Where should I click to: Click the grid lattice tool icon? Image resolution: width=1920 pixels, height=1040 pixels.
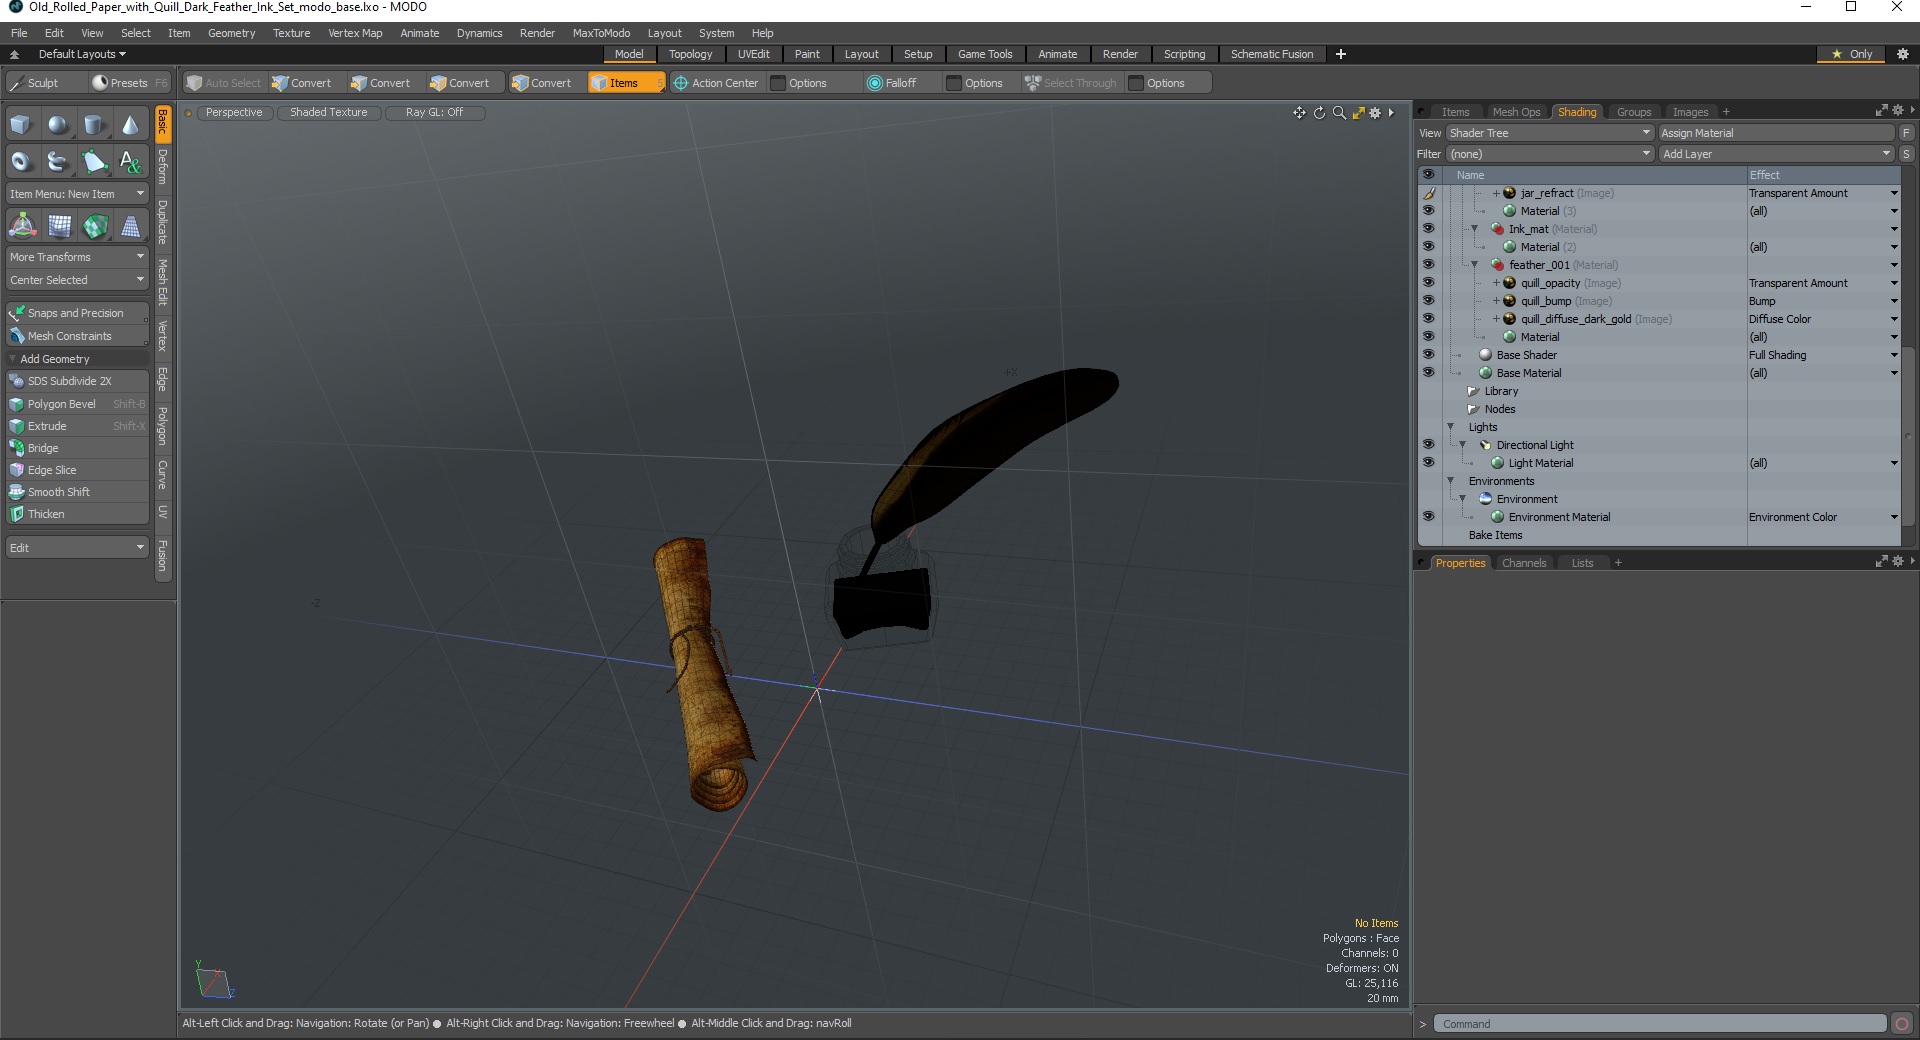59,226
